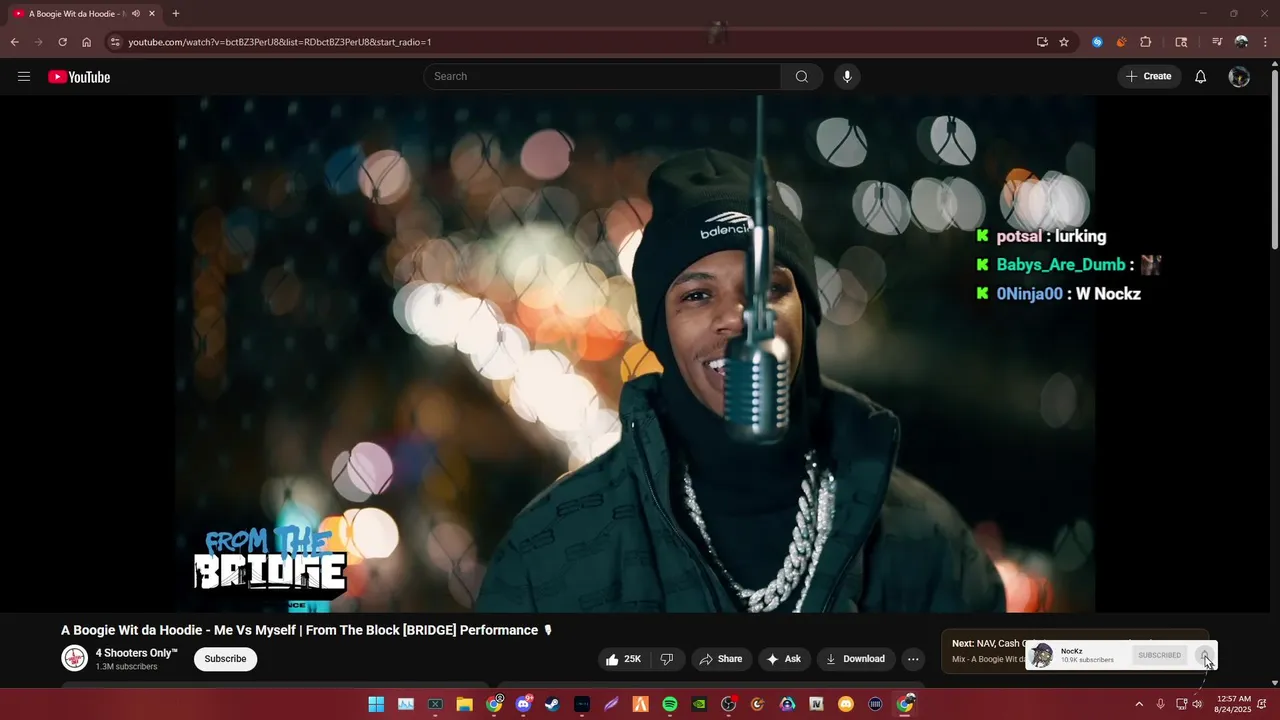Viewport: 1280px width, 720px height.
Task: Go back with the browser arrow
Action: tap(15, 42)
